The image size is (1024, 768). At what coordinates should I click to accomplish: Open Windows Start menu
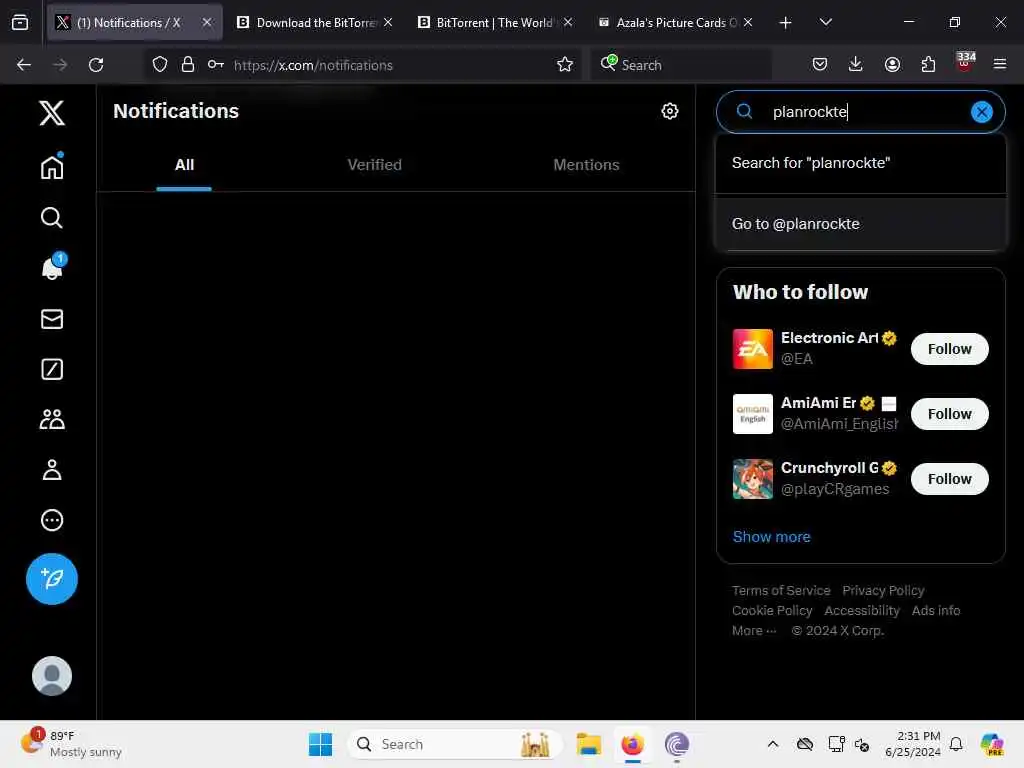[320, 744]
